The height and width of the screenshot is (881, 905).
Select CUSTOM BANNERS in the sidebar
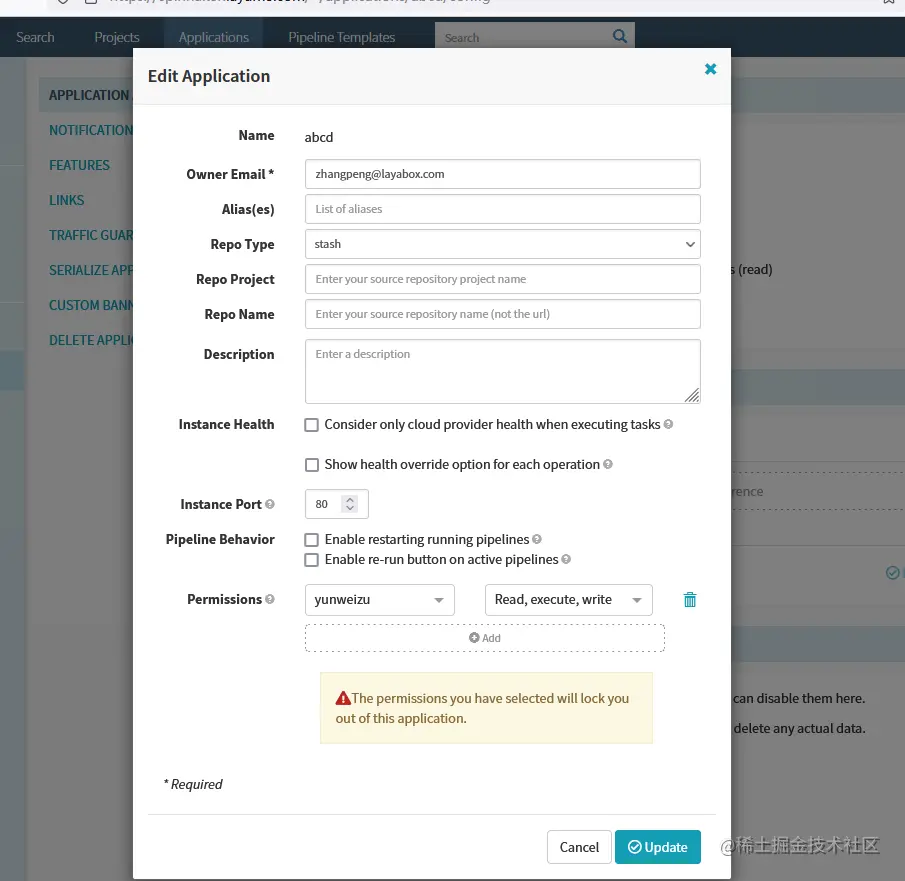[x=91, y=305]
